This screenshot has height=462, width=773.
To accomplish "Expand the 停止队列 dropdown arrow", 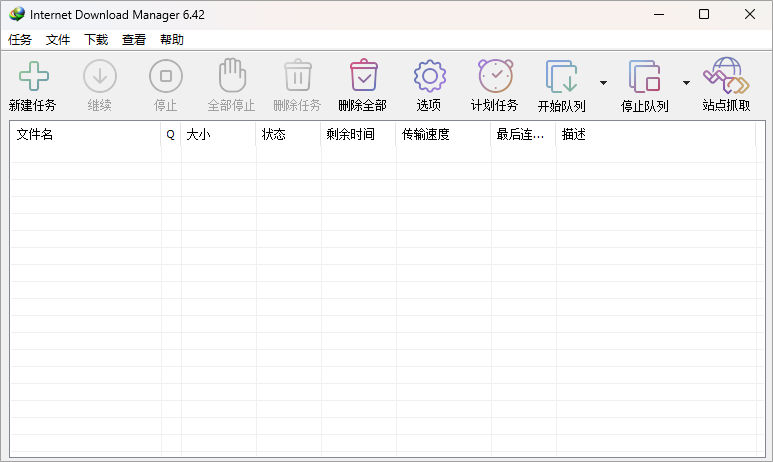I will 686,83.
